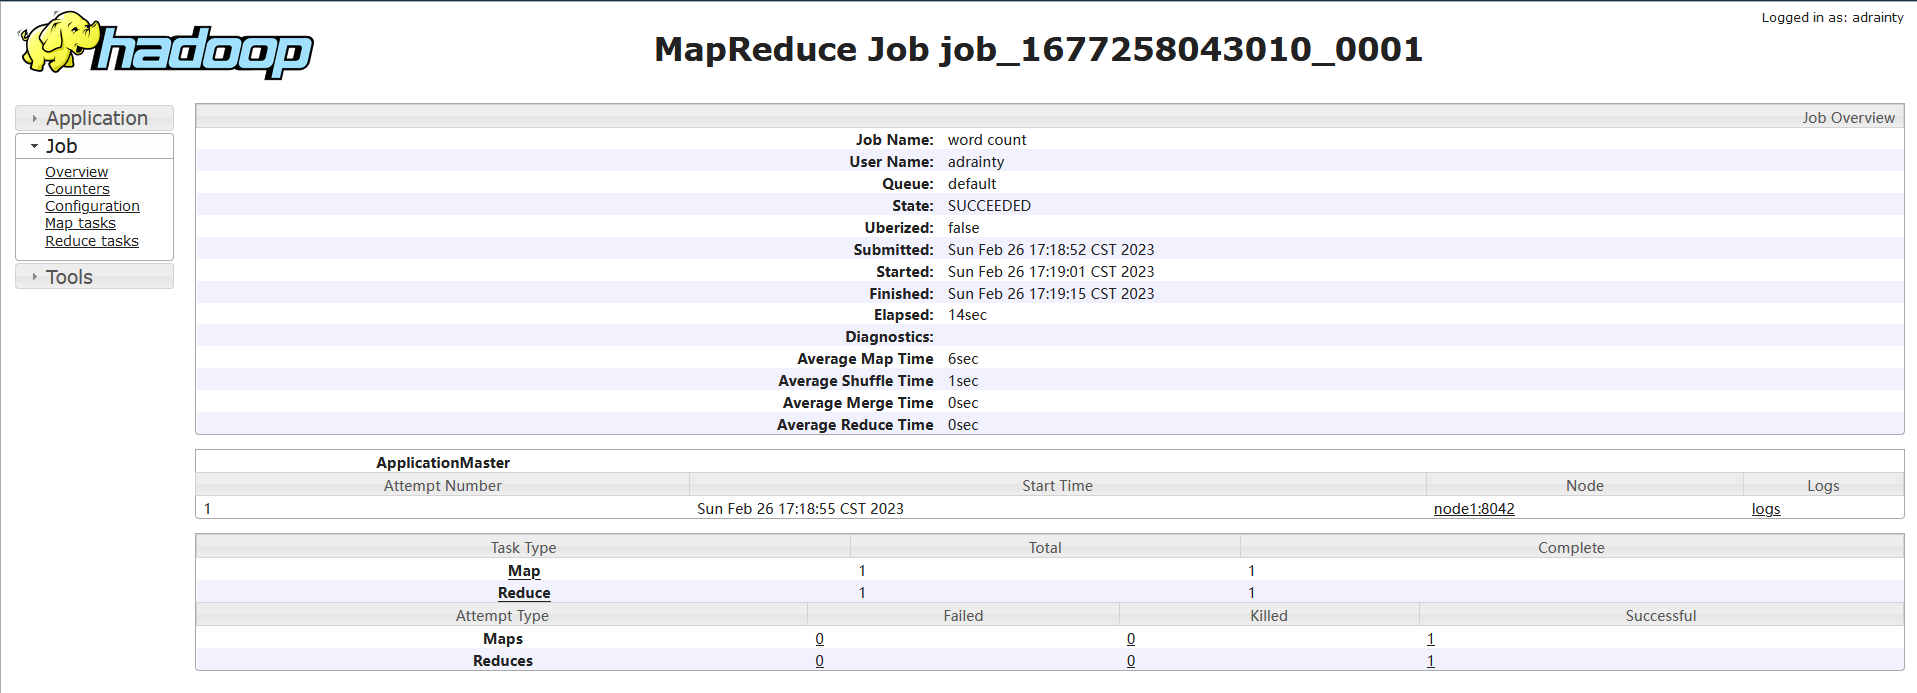Viewport: 1917px width, 693px height.
Task: Open the Map task type link
Action: coord(524,571)
